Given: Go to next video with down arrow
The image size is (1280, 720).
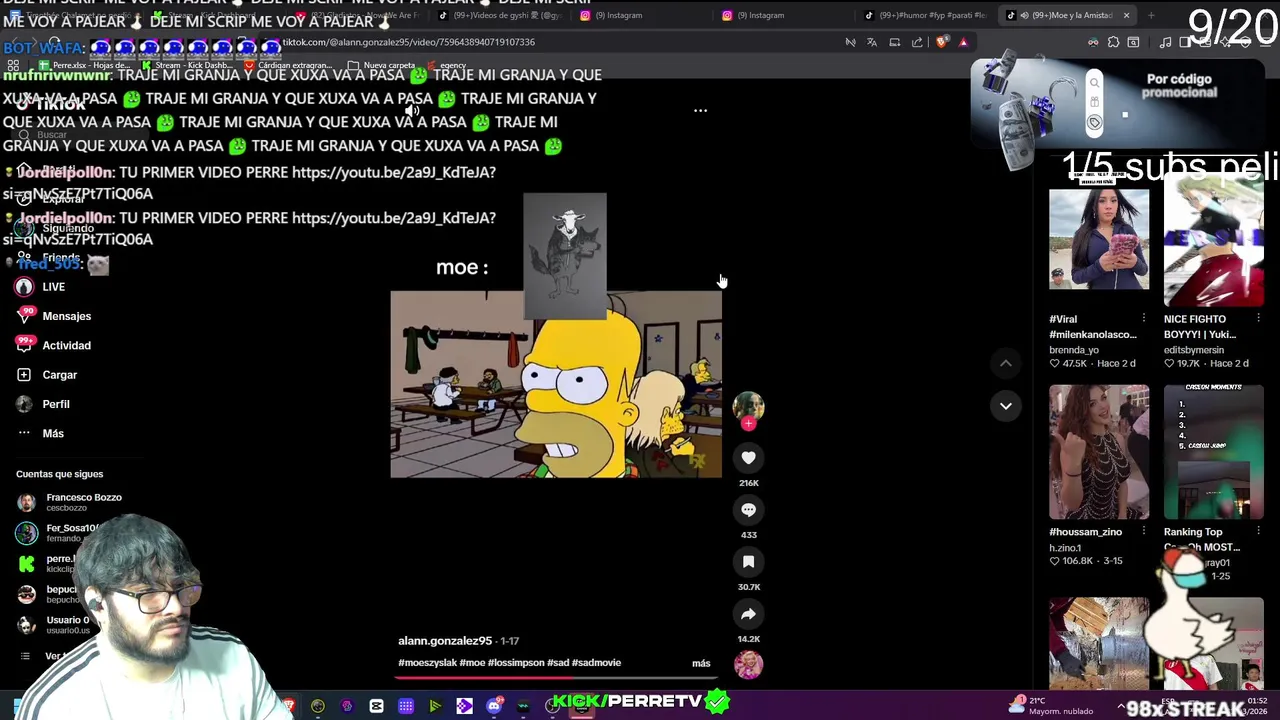Looking at the screenshot, I should 1006,406.
